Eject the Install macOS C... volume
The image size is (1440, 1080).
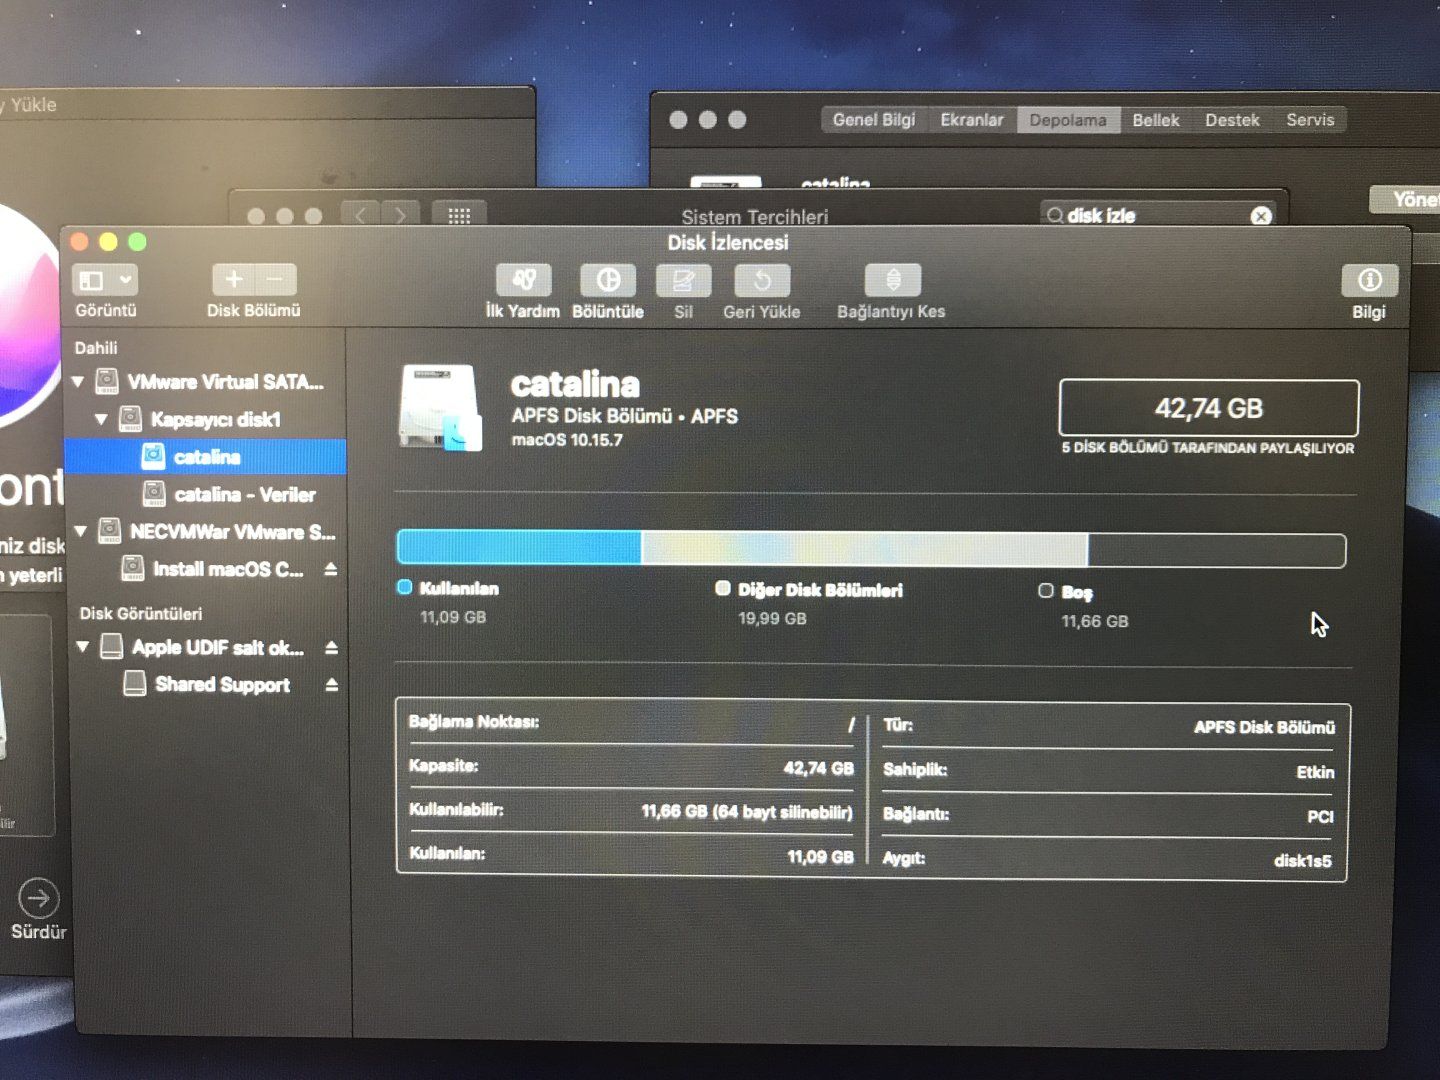(330, 569)
